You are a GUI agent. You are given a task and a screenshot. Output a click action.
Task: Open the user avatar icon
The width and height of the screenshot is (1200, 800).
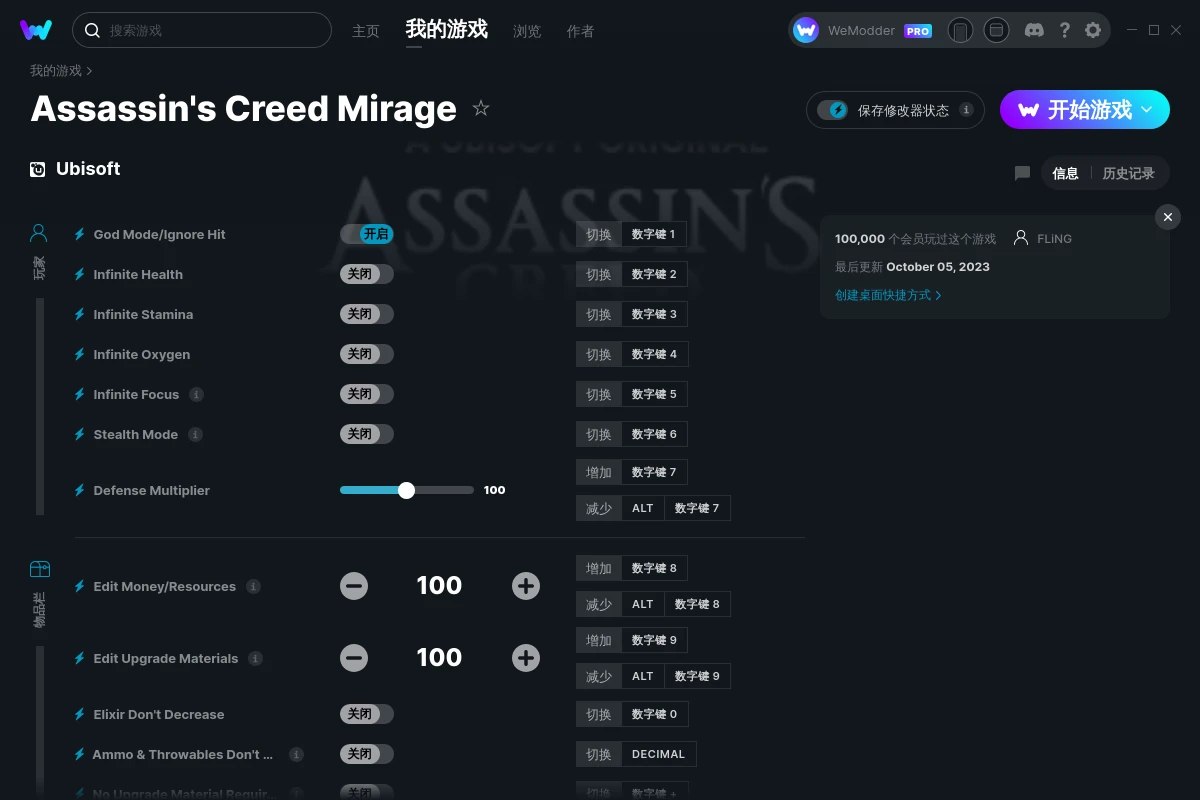coord(806,30)
